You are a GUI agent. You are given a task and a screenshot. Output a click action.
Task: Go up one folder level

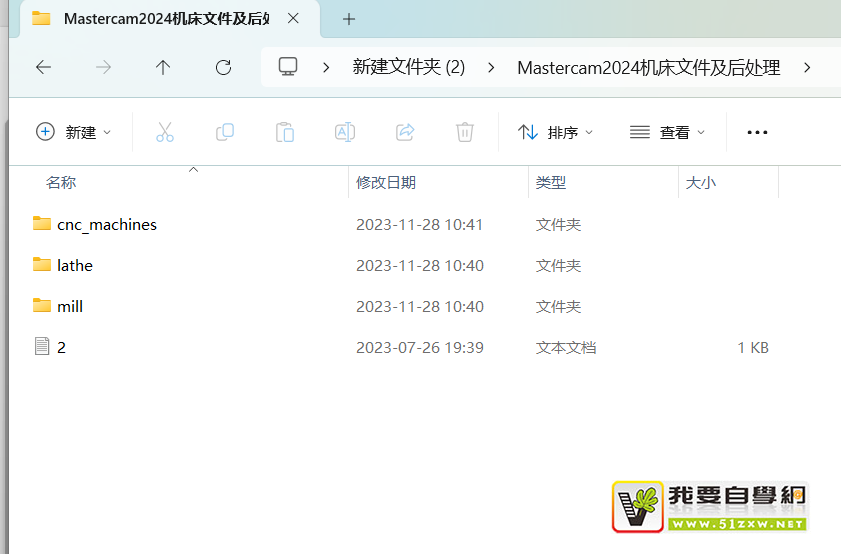click(x=163, y=67)
